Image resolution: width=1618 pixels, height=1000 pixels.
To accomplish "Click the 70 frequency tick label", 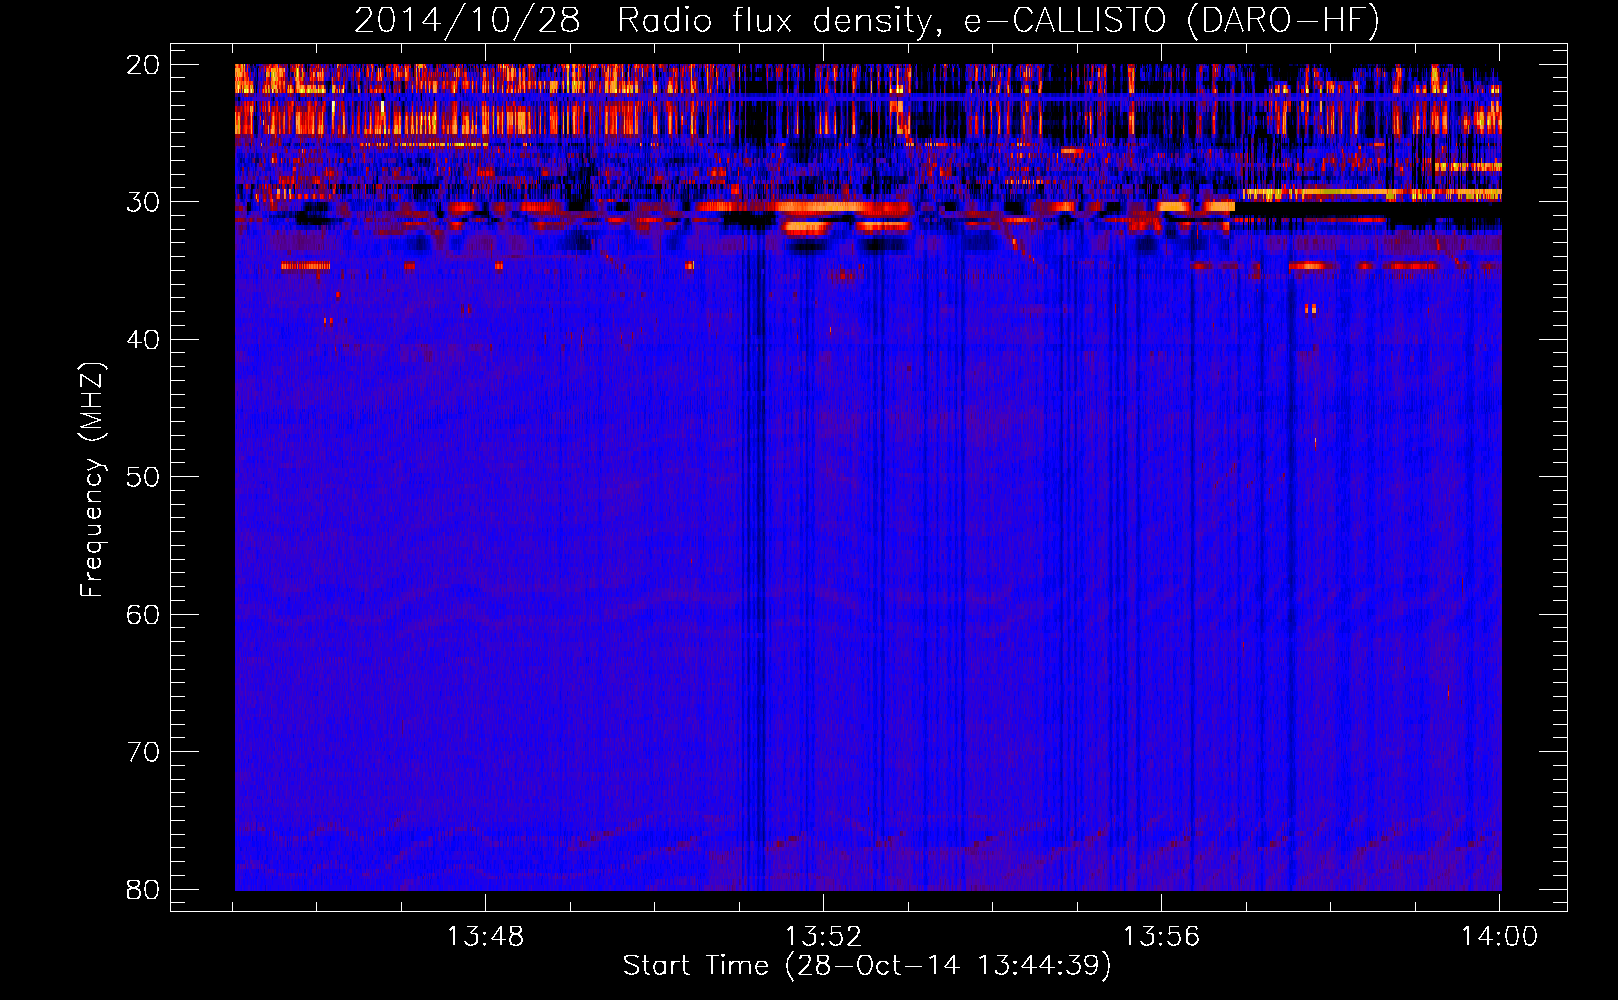I will [143, 752].
